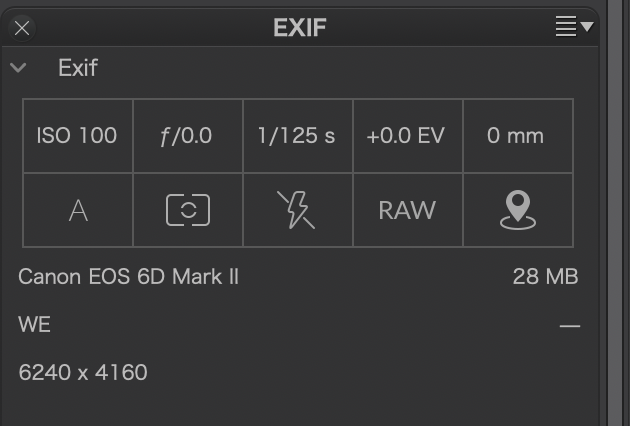This screenshot has width=630, height=426.
Task: Close the EXIF panel with X icon
Action: [22, 29]
